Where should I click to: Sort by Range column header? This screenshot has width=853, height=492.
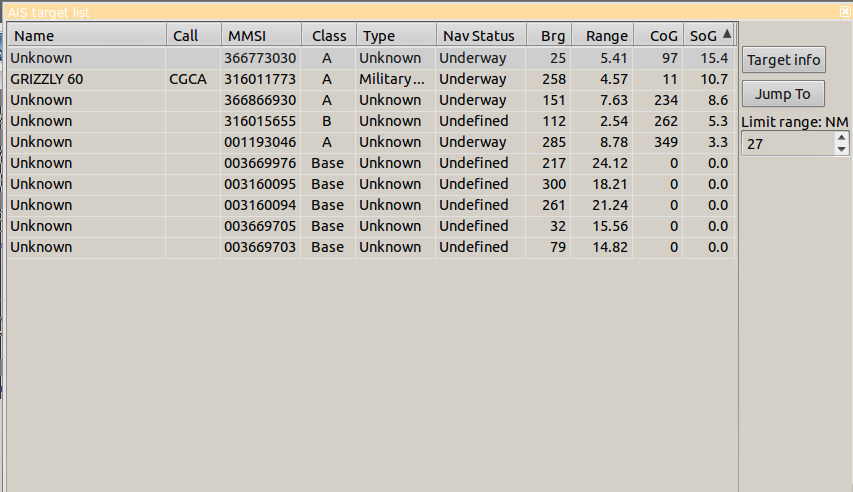click(x=606, y=36)
